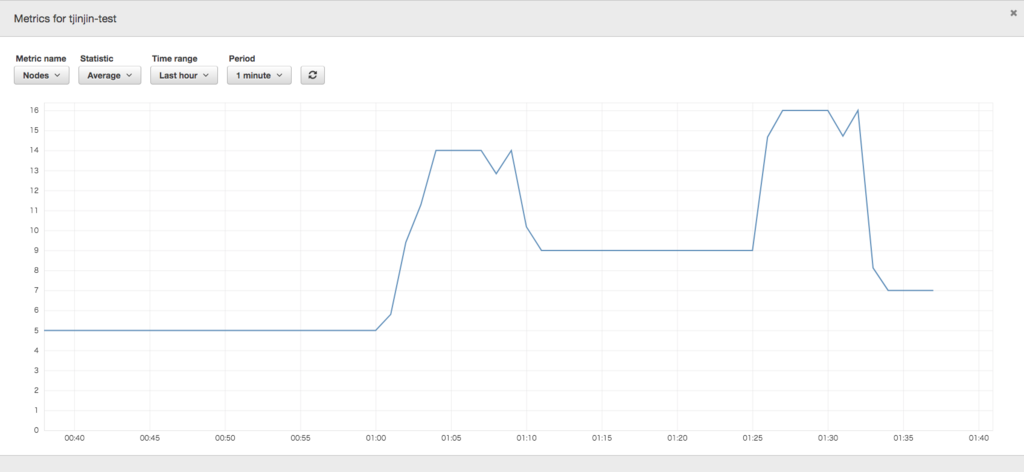Click the refresh icon button
The height and width of the screenshot is (472, 1024).
click(312, 75)
